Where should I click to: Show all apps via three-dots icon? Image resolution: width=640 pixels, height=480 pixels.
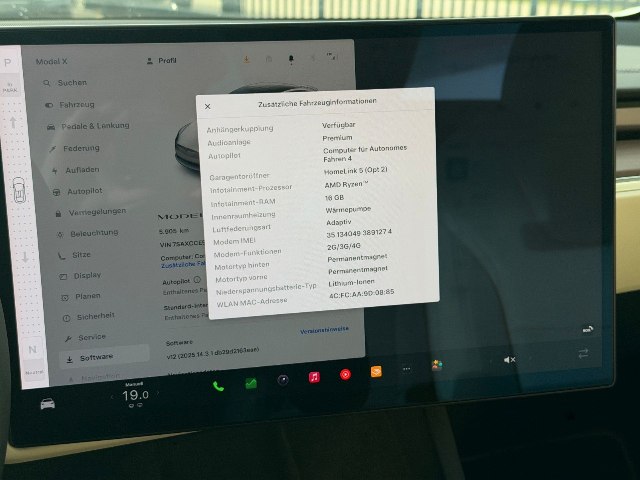pos(407,369)
